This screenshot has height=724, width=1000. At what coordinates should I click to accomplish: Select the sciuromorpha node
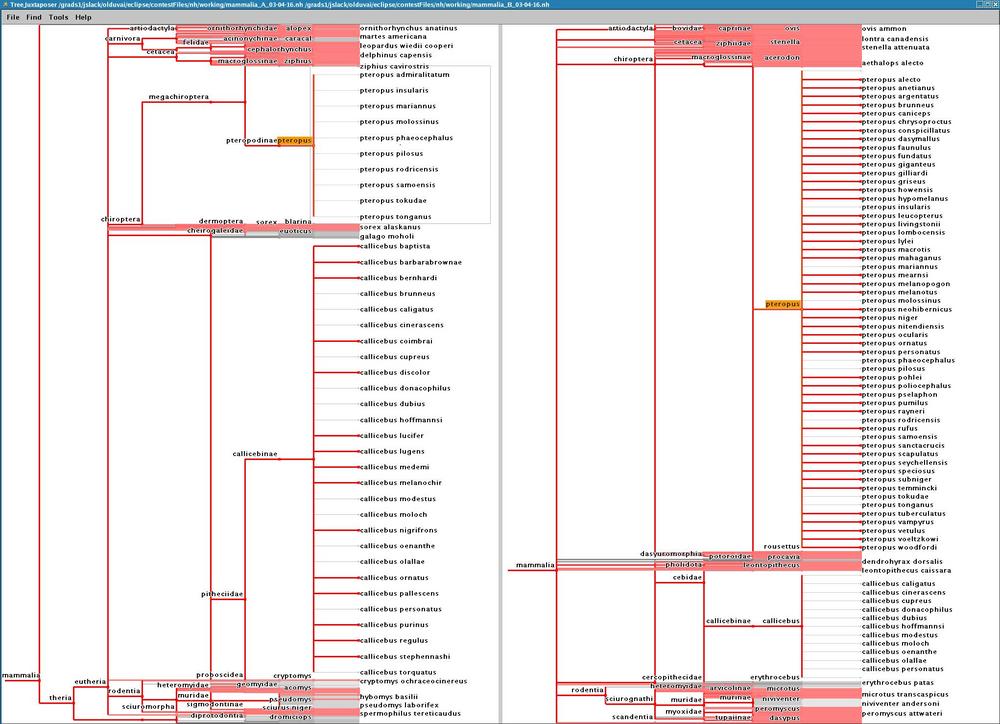tap(148, 707)
